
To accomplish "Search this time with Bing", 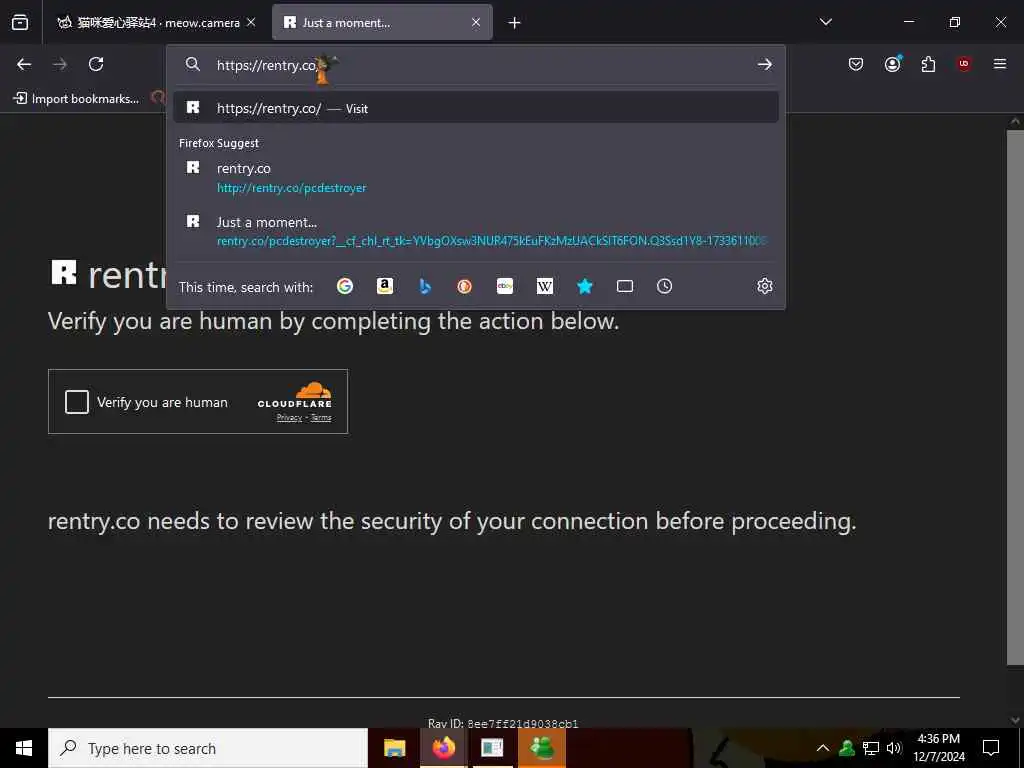I will click(424, 286).
